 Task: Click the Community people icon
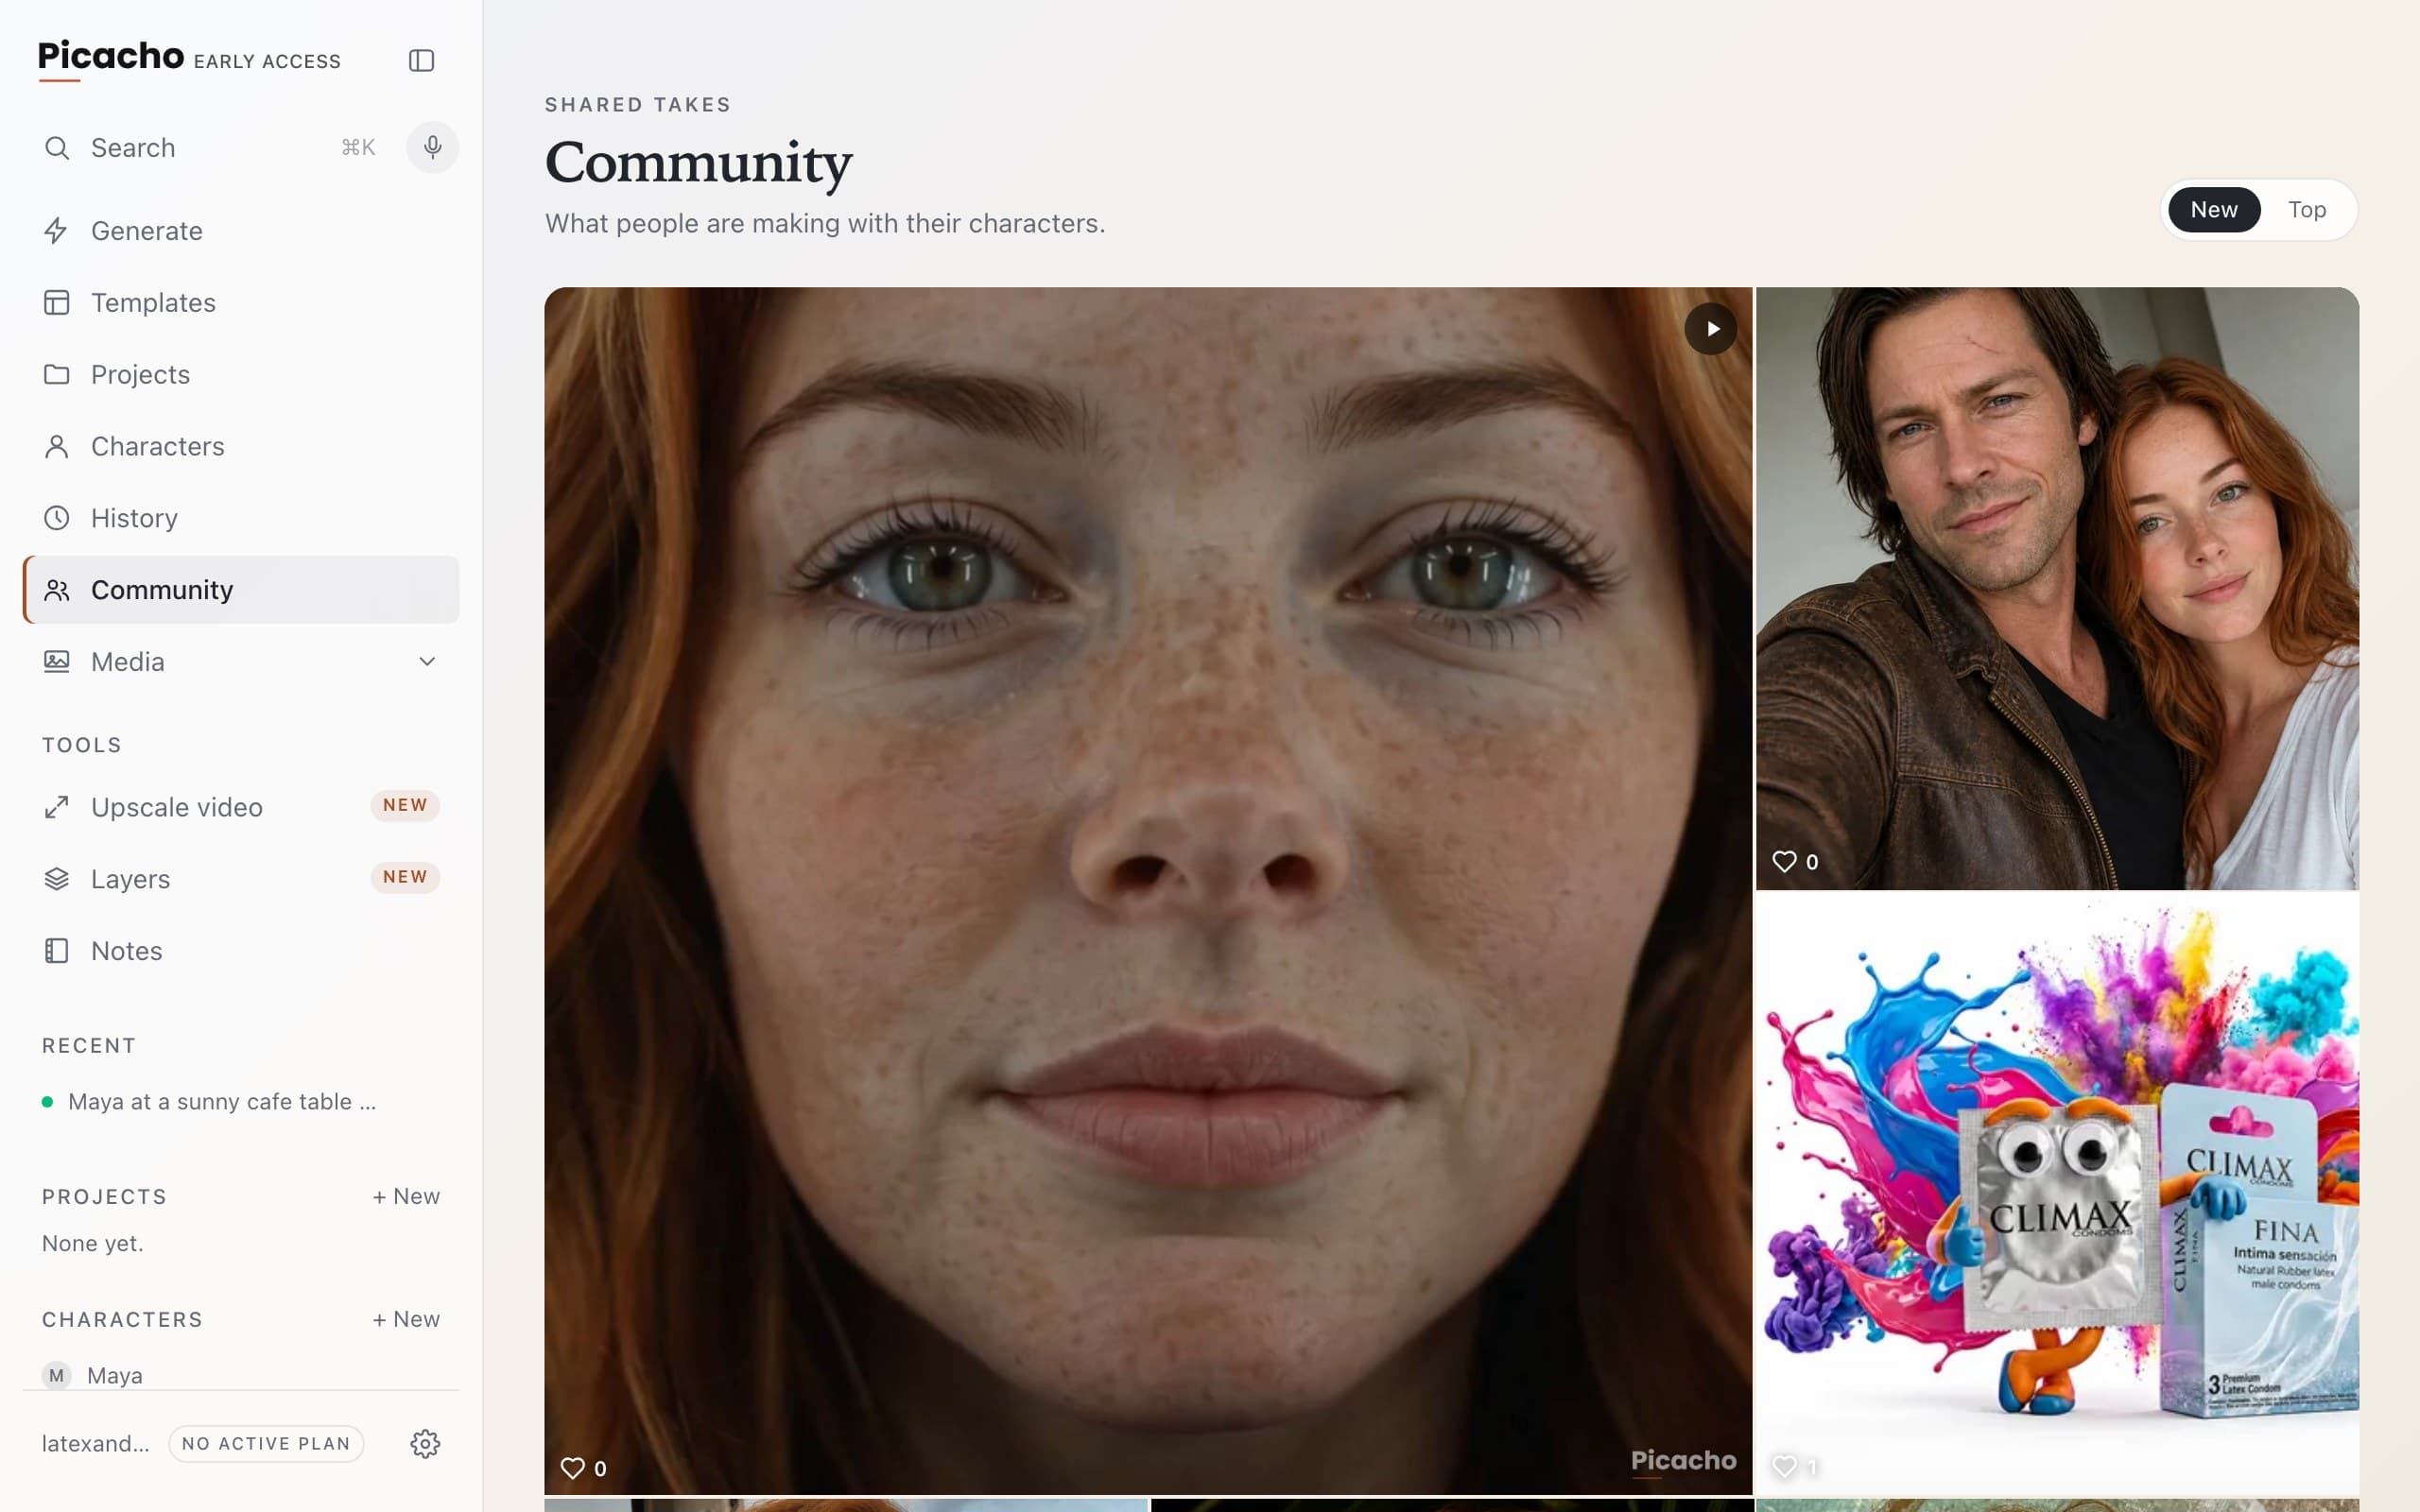click(56, 590)
